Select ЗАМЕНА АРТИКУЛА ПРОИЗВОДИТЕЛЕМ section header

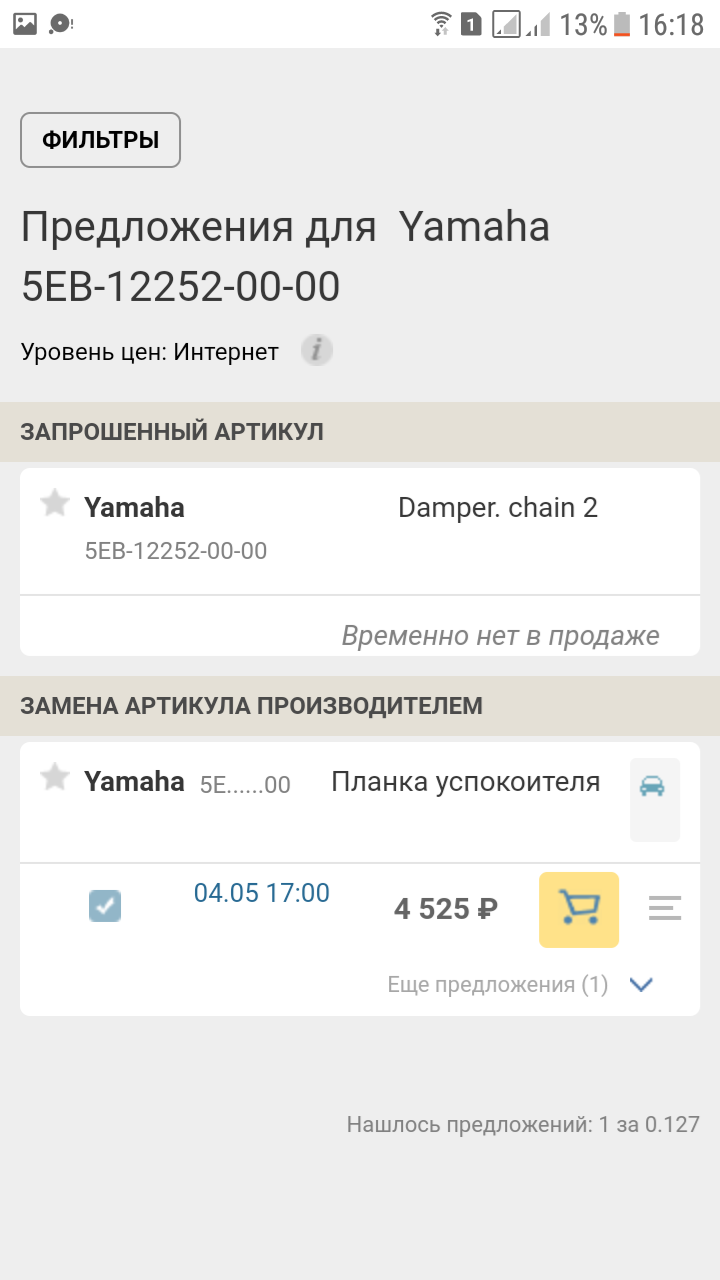click(252, 706)
